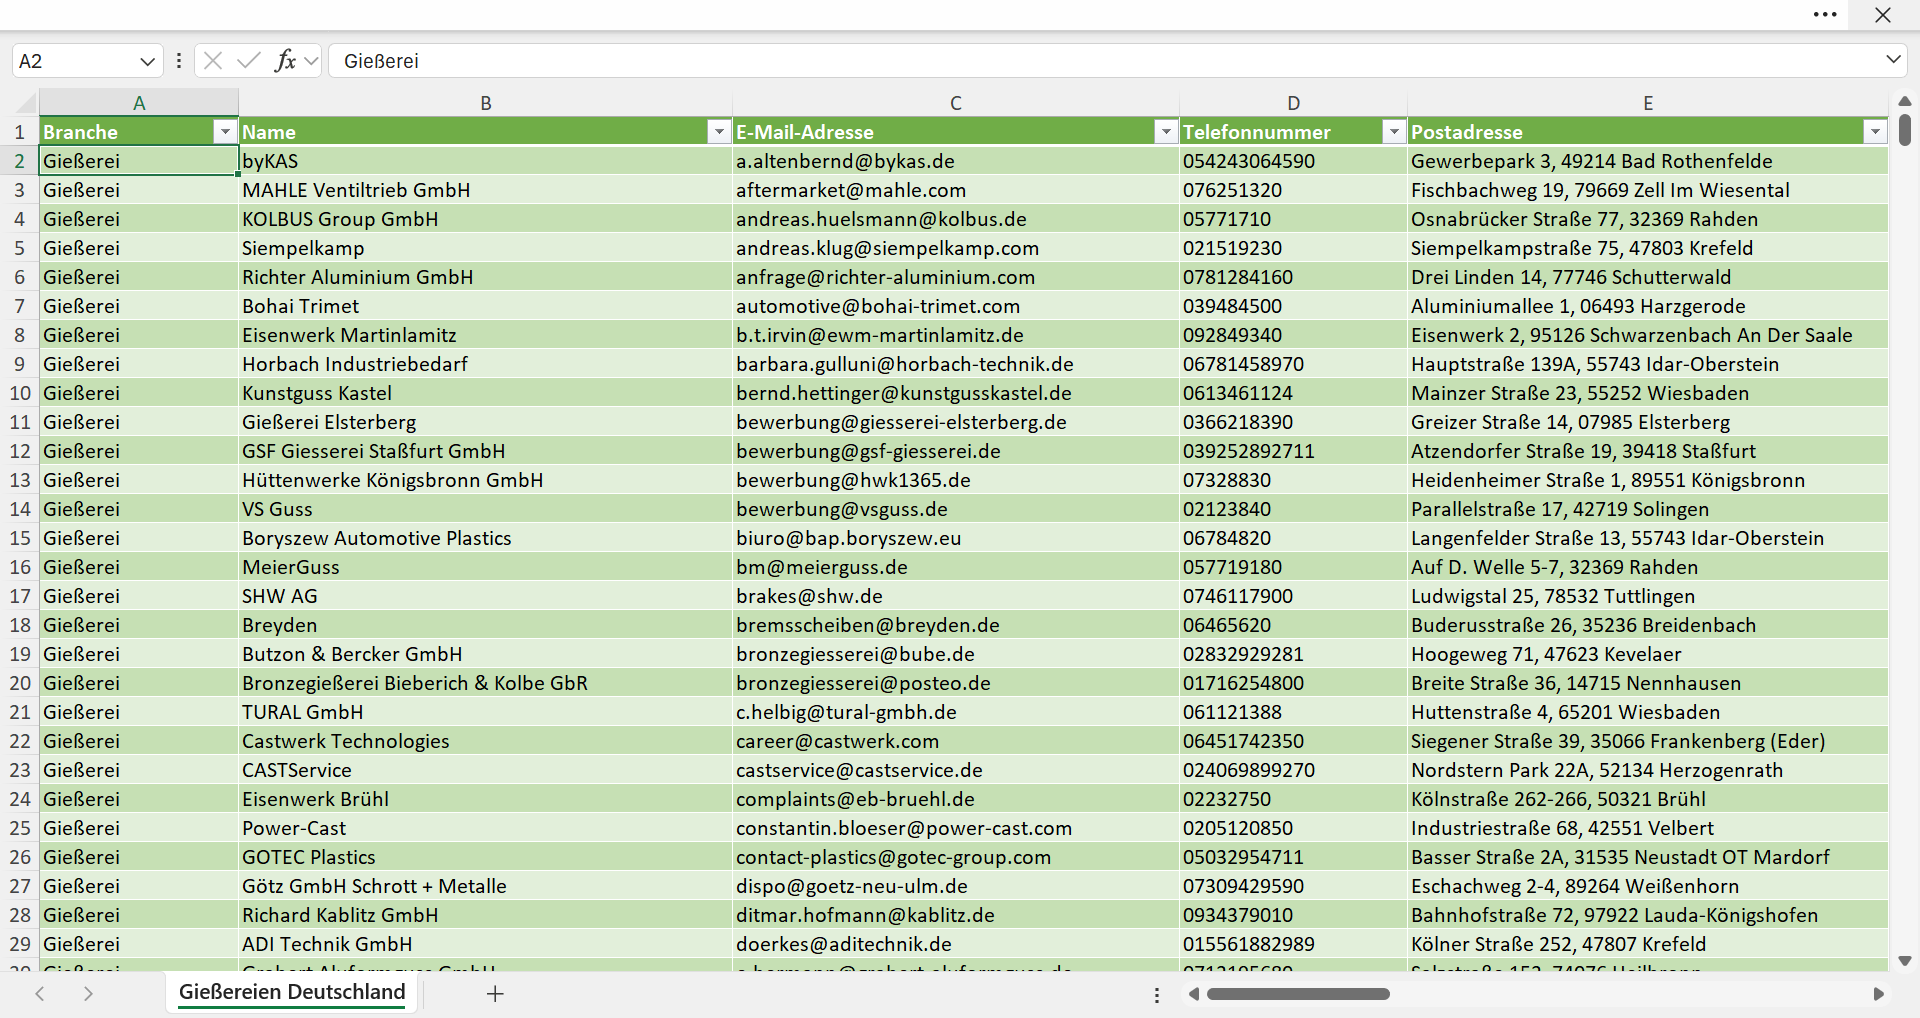This screenshot has height=1018, width=1920.
Task: Click address Mainzer Straße 23, 55252 Wiesbaden
Action: (1648, 393)
